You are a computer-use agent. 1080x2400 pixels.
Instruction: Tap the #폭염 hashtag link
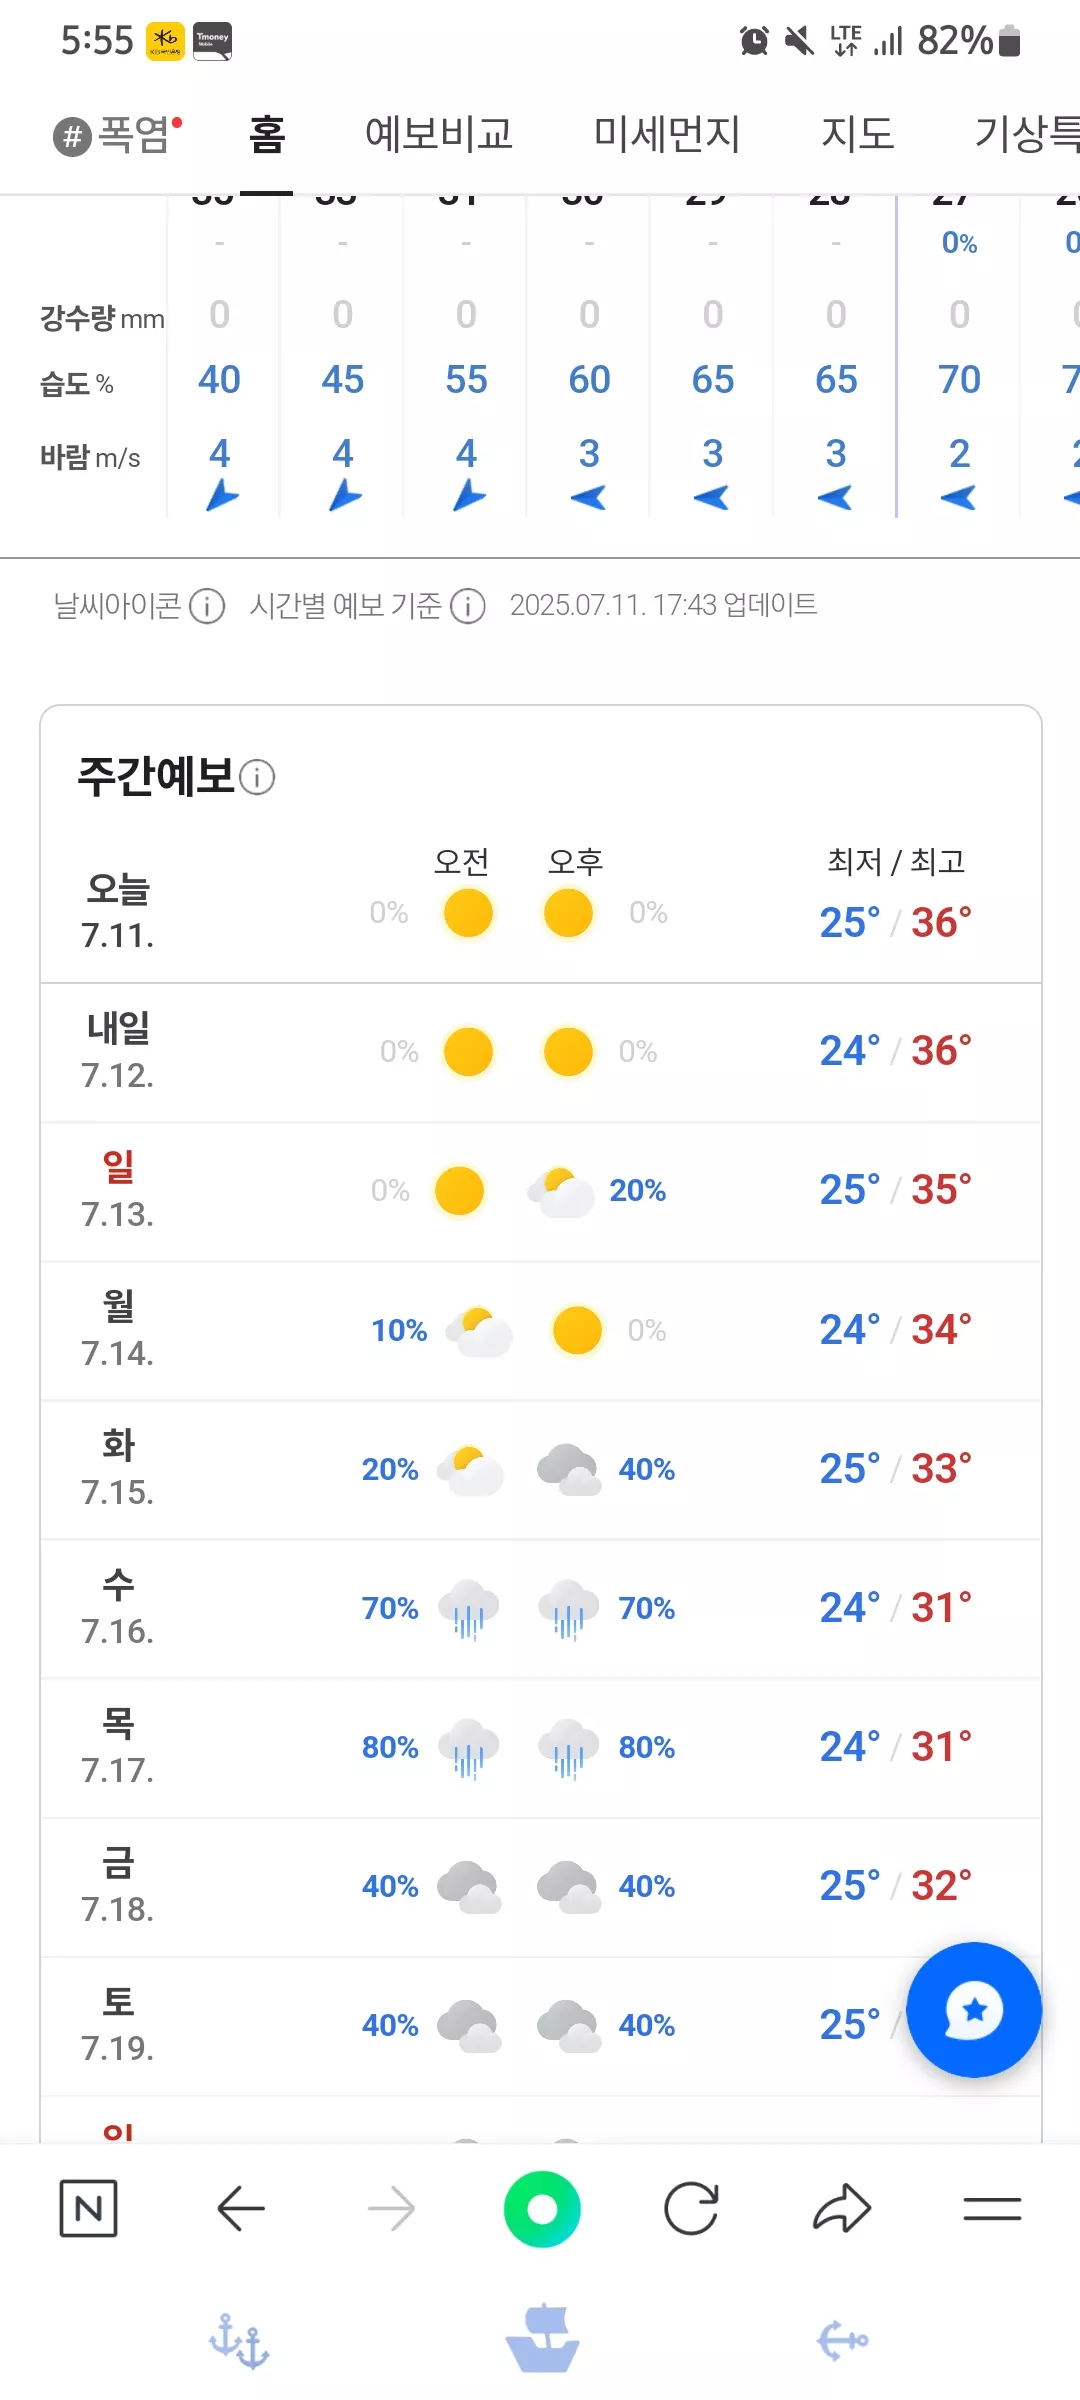click(x=117, y=134)
